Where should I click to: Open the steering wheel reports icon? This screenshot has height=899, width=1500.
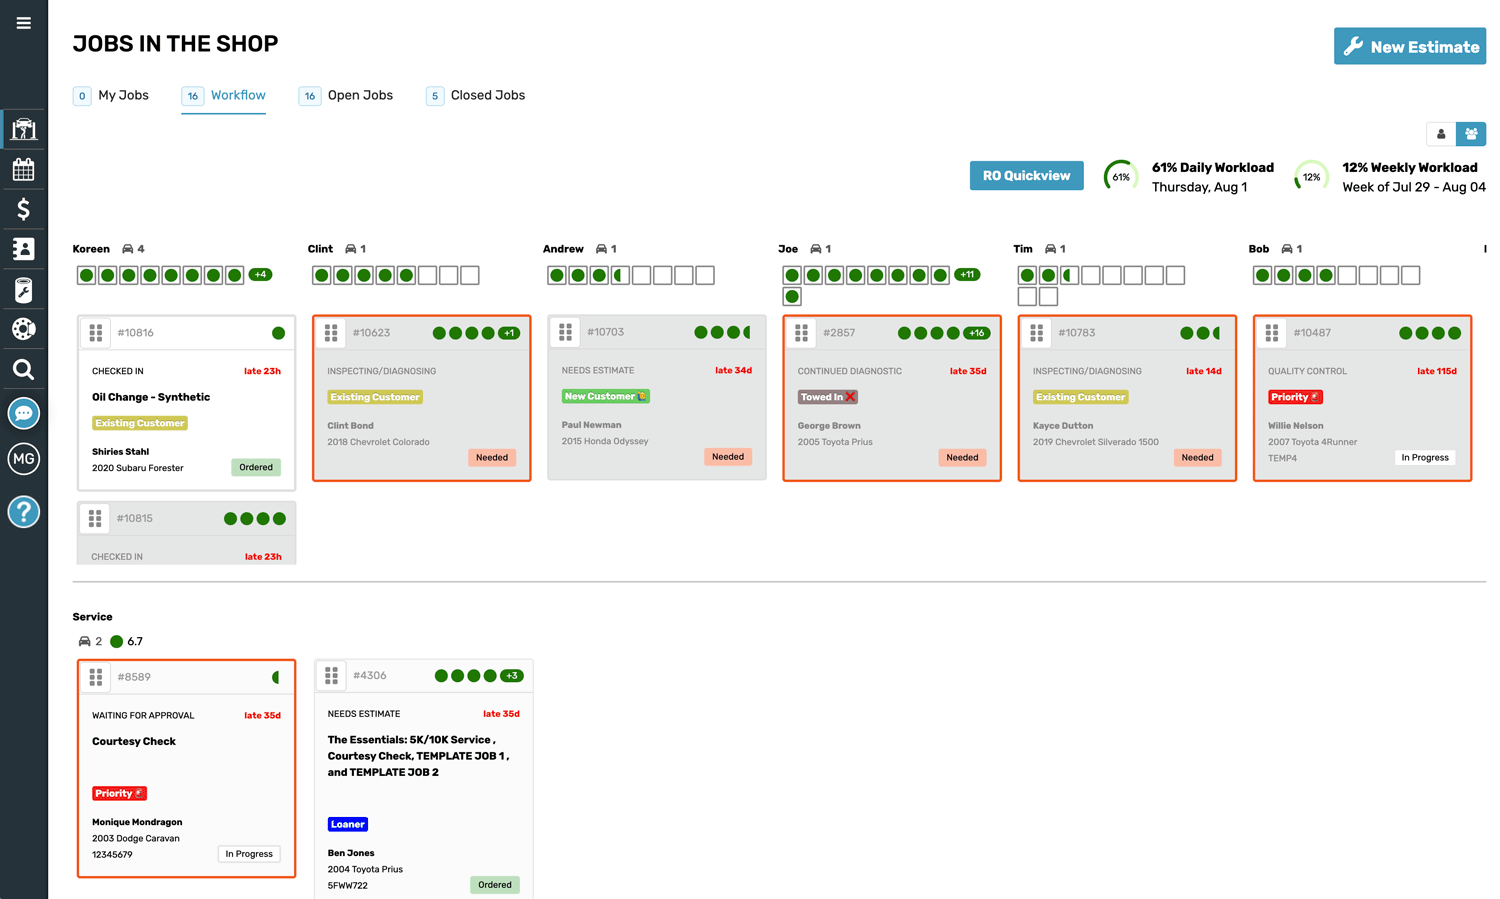click(x=23, y=329)
